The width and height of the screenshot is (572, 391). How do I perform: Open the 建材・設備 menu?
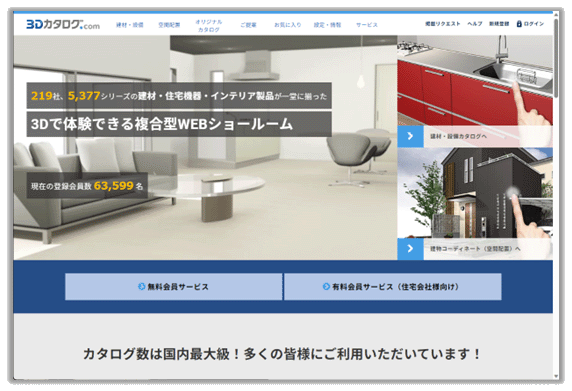(x=130, y=25)
